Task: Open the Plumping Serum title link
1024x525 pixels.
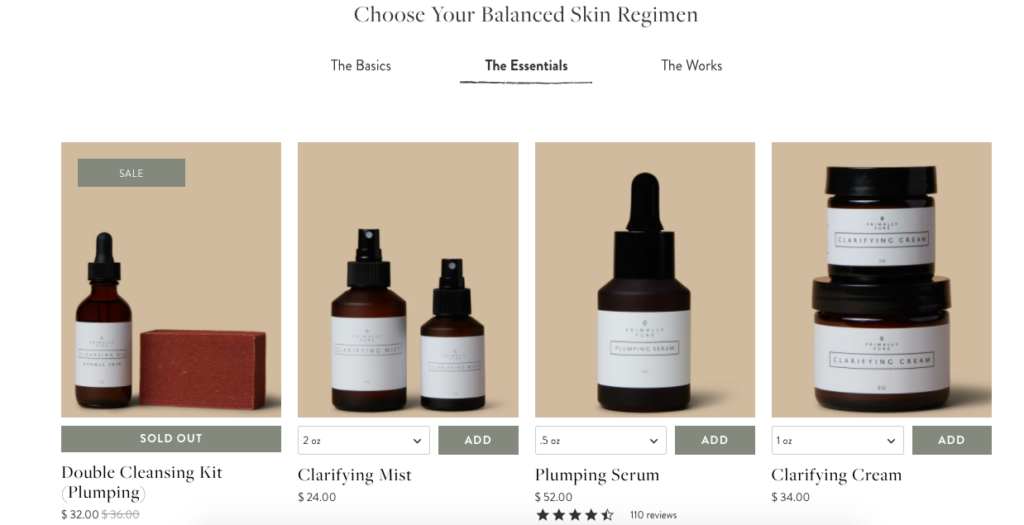Action: coord(597,475)
